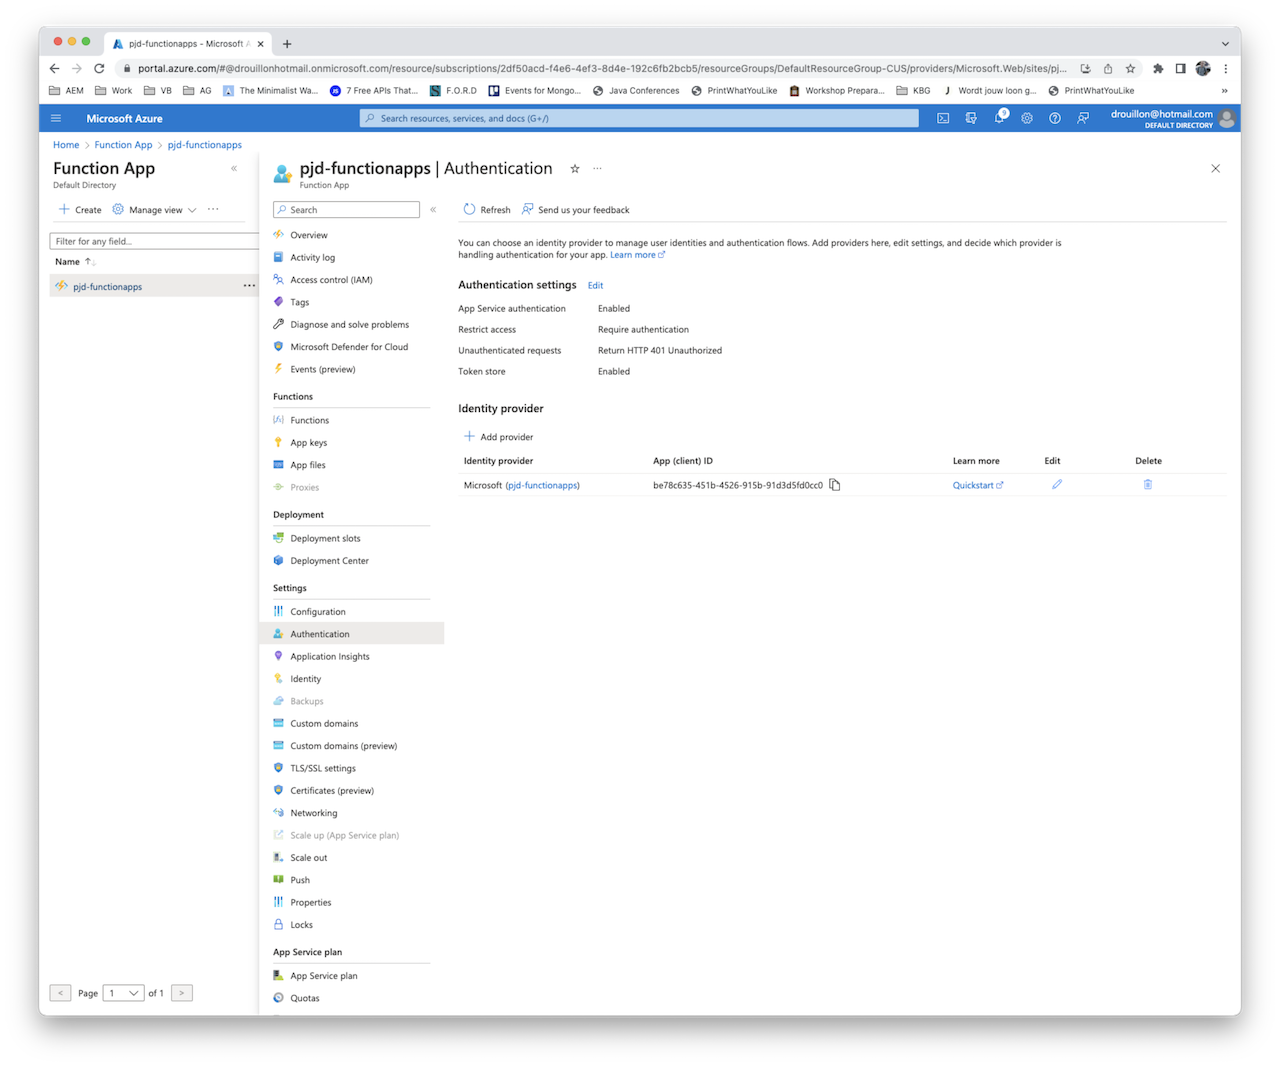1280x1067 pixels.
Task: Open Chrome's three-dot menu
Action: tap(1226, 69)
